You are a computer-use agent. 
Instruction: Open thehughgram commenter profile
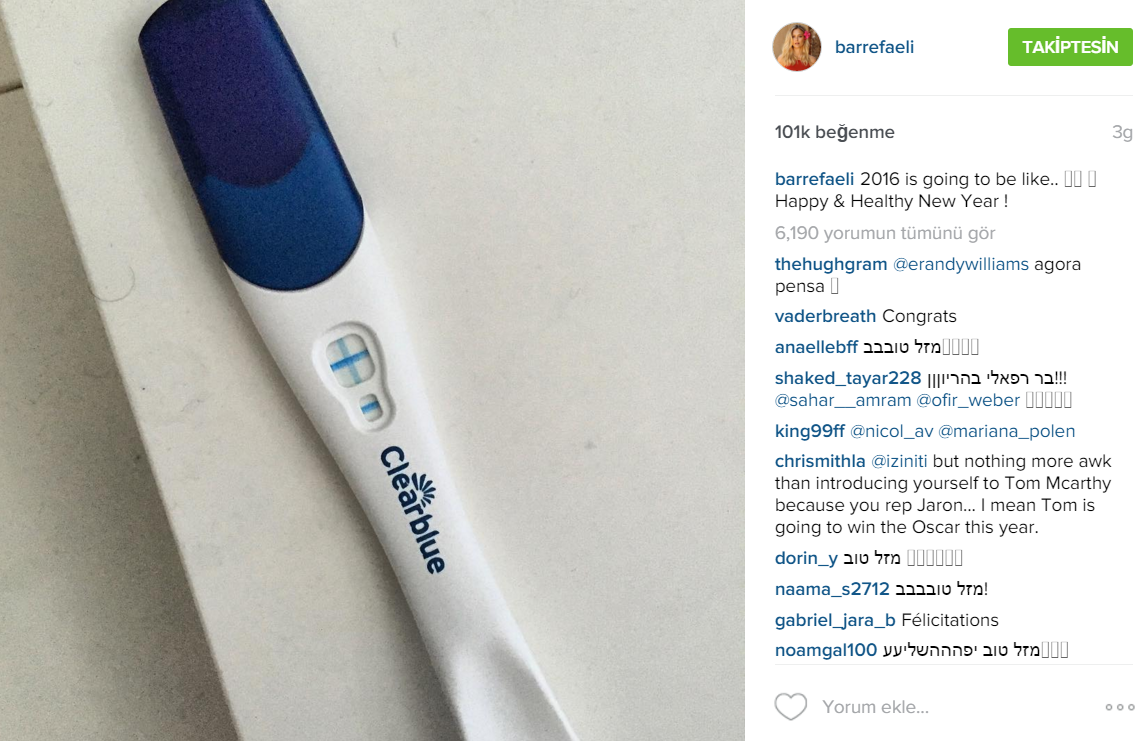point(831,264)
